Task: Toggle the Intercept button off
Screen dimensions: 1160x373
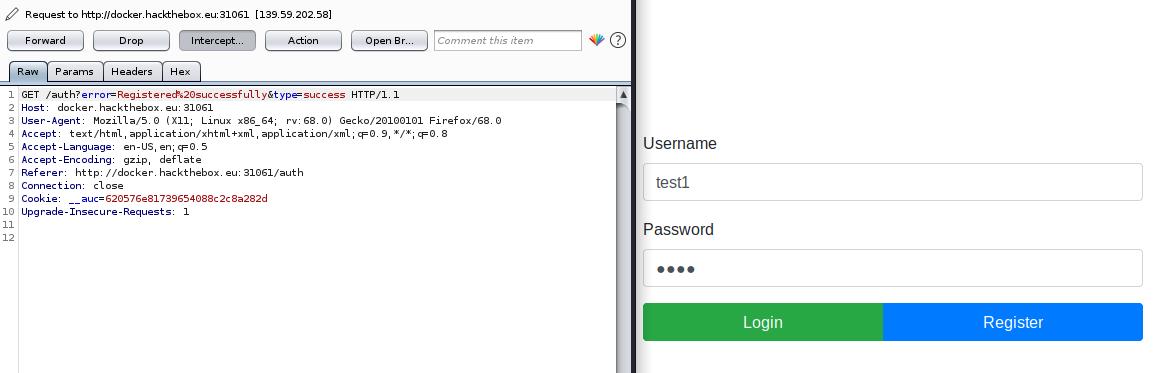Action: tap(218, 41)
